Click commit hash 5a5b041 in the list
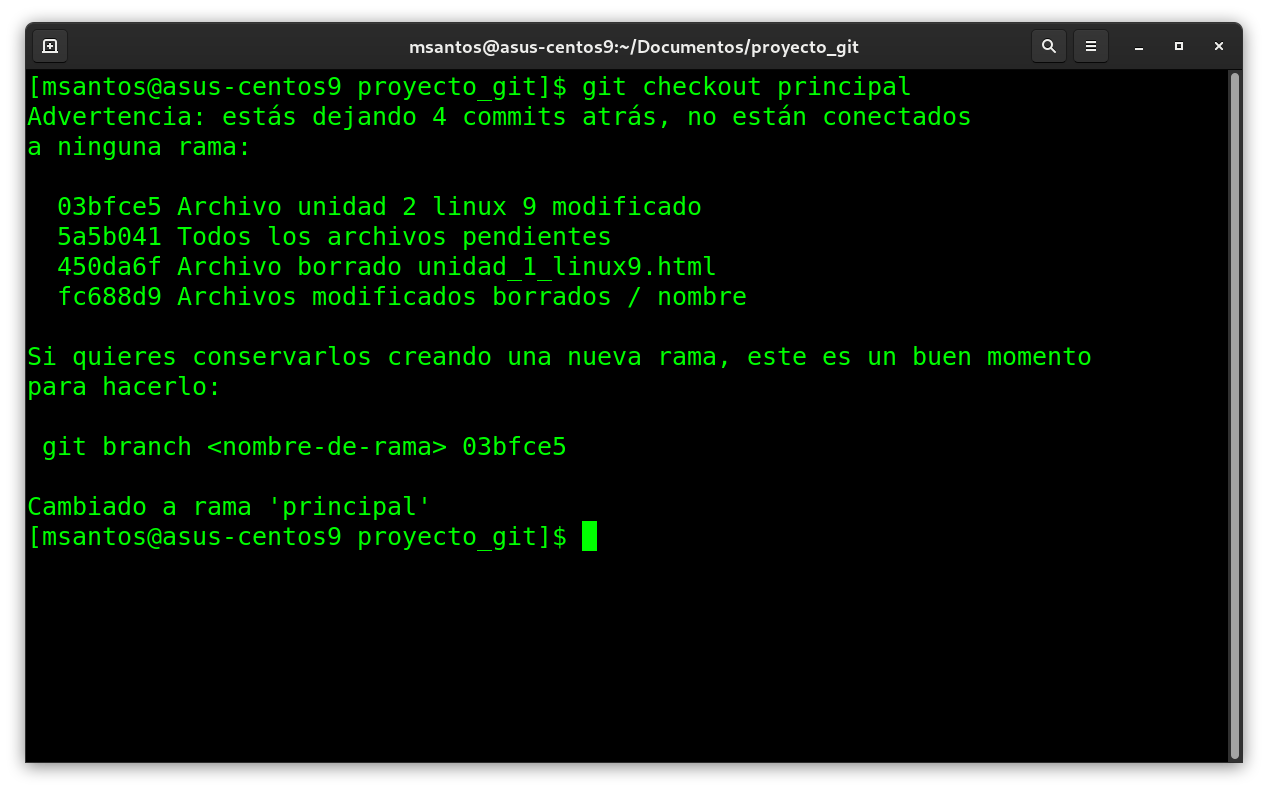 point(109,237)
